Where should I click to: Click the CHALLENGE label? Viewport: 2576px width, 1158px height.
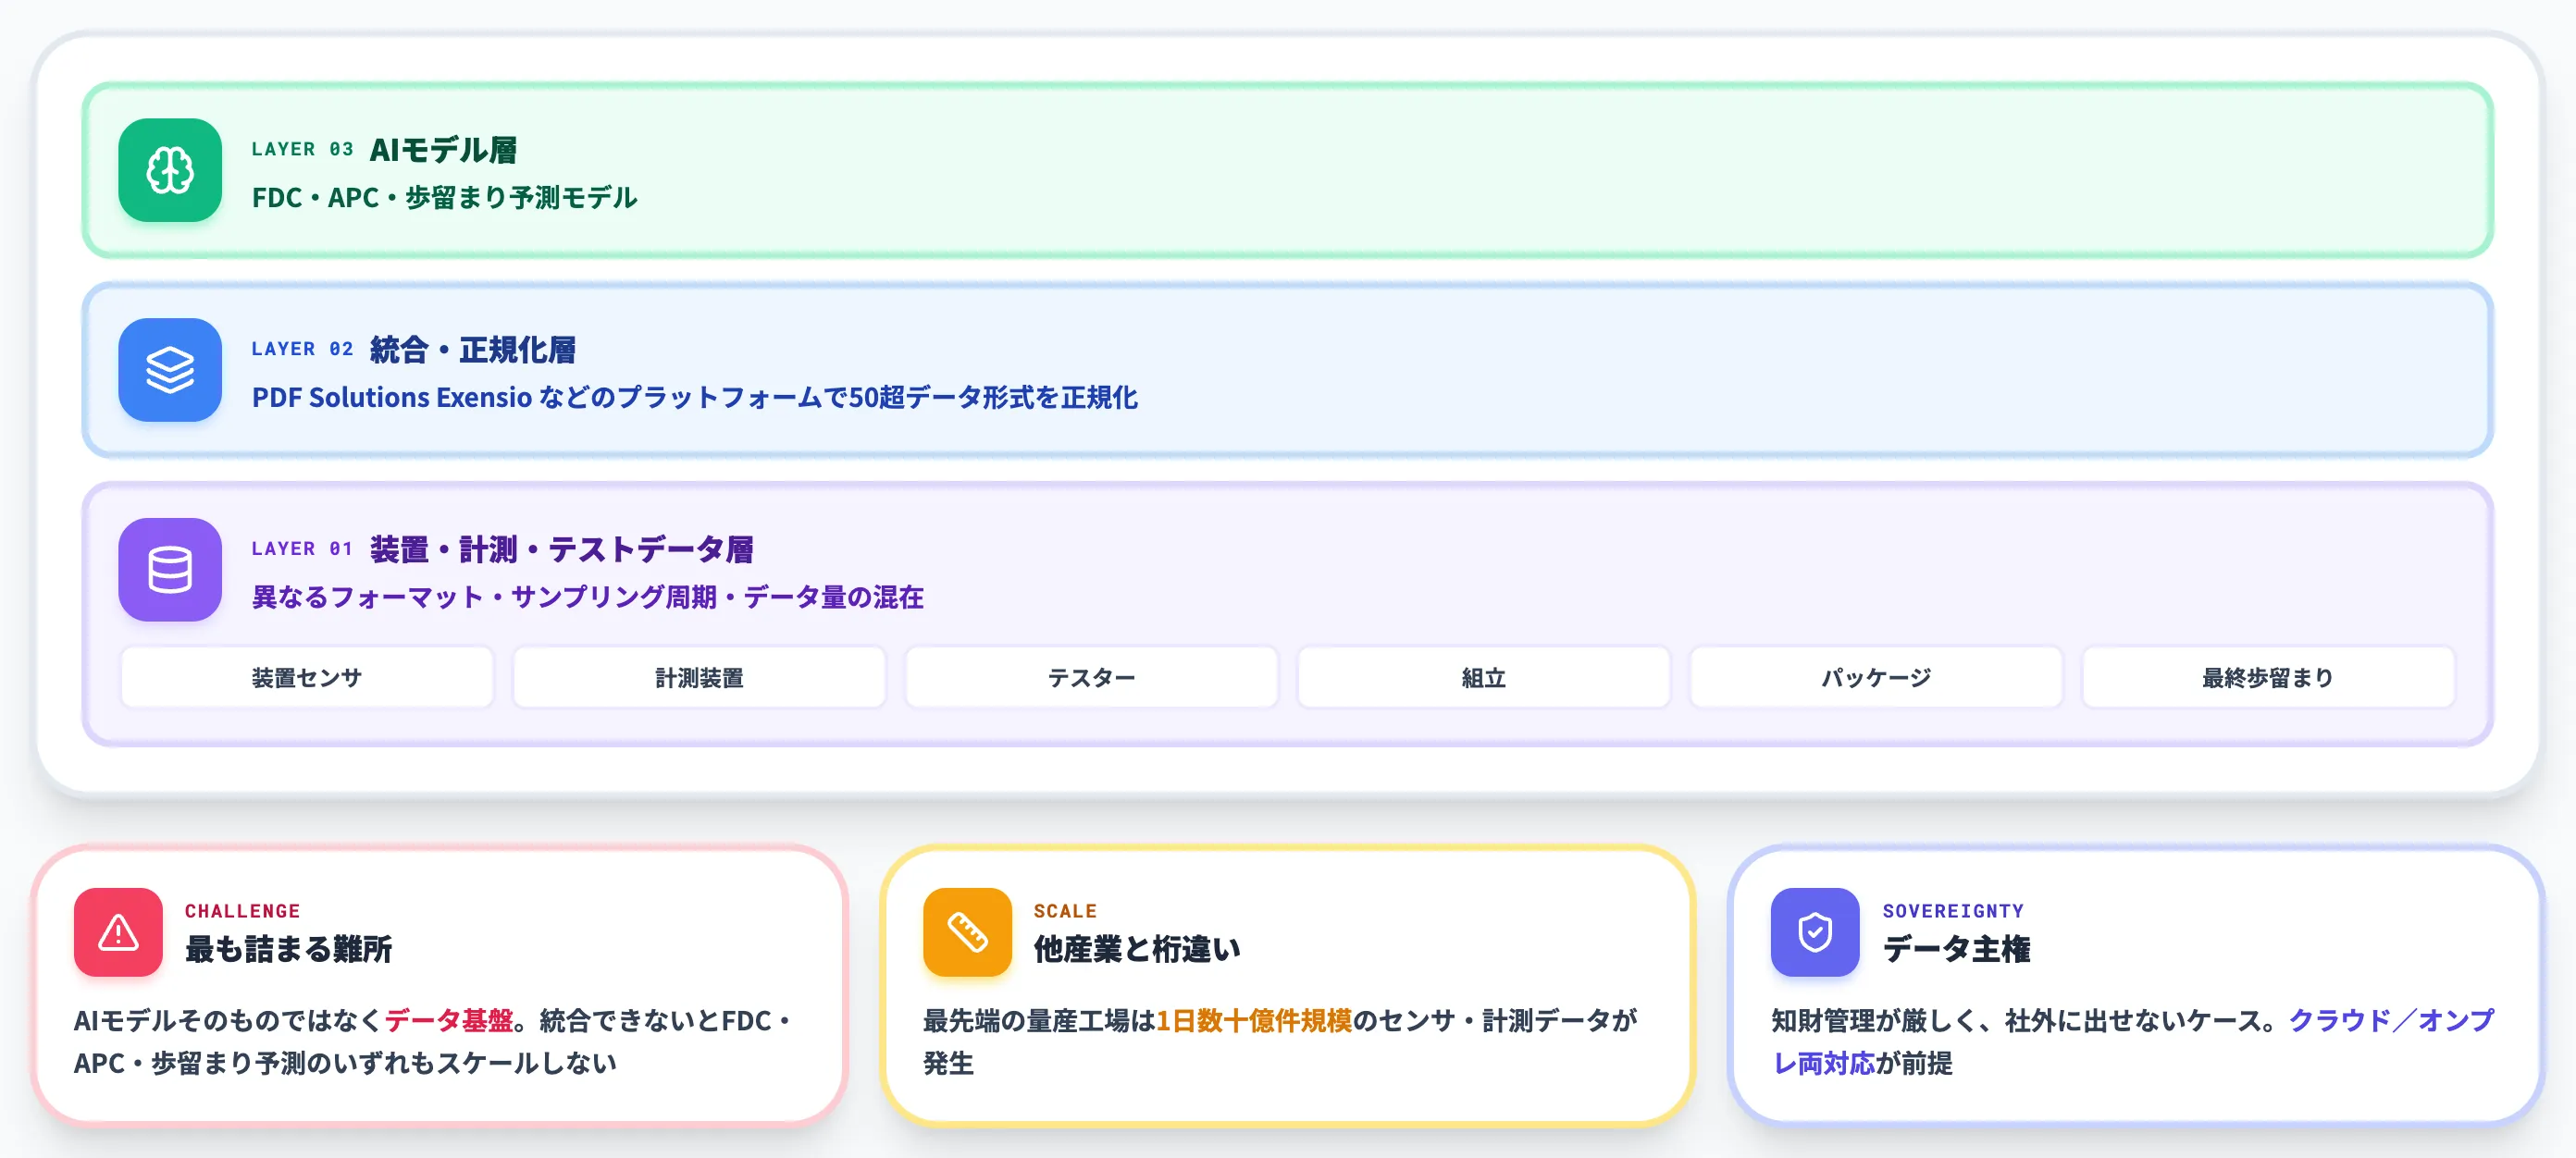pos(242,911)
